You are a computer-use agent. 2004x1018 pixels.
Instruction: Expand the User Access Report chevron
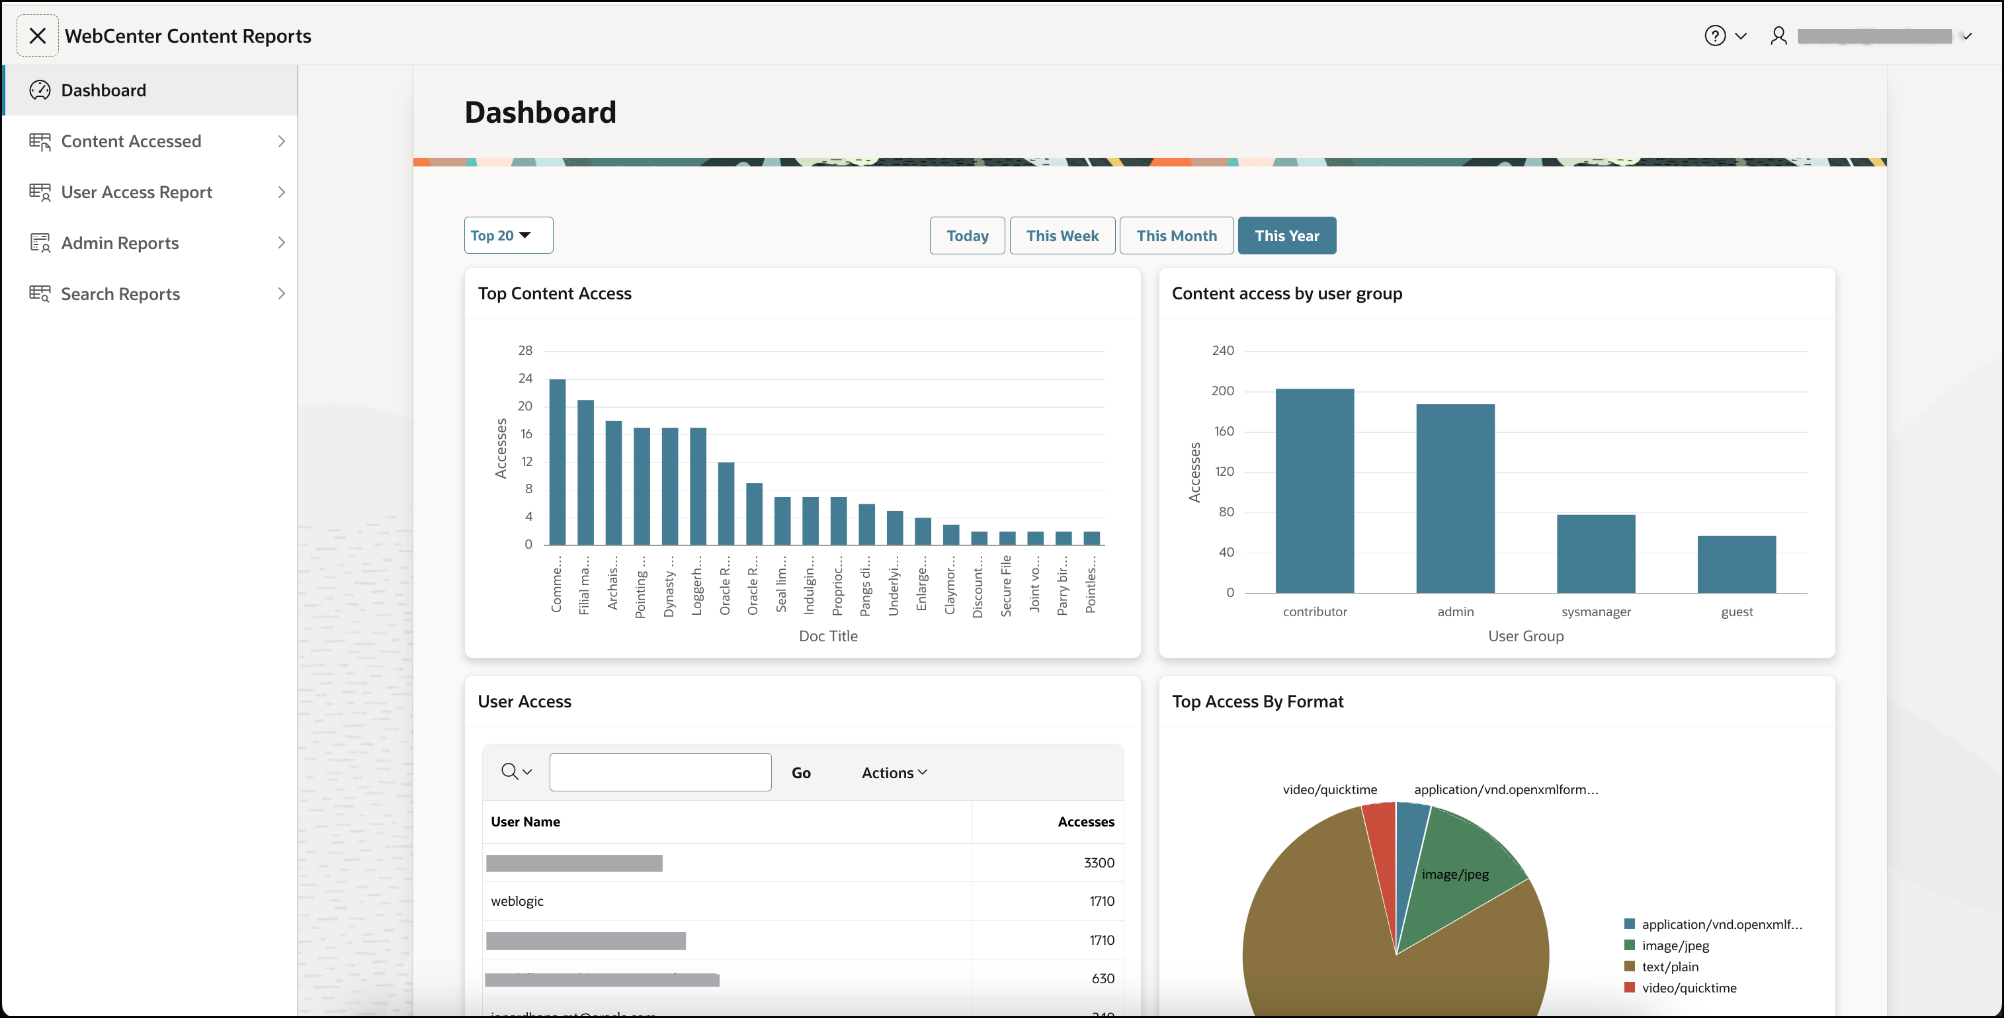pyautogui.click(x=281, y=192)
